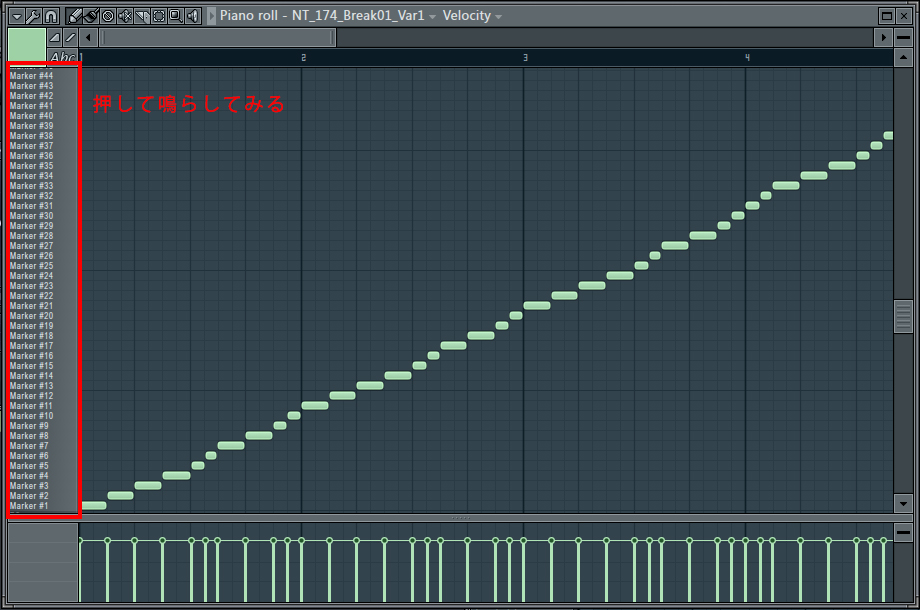Click the Marker #5 key
This screenshot has width=920, height=610.
click(x=43, y=466)
